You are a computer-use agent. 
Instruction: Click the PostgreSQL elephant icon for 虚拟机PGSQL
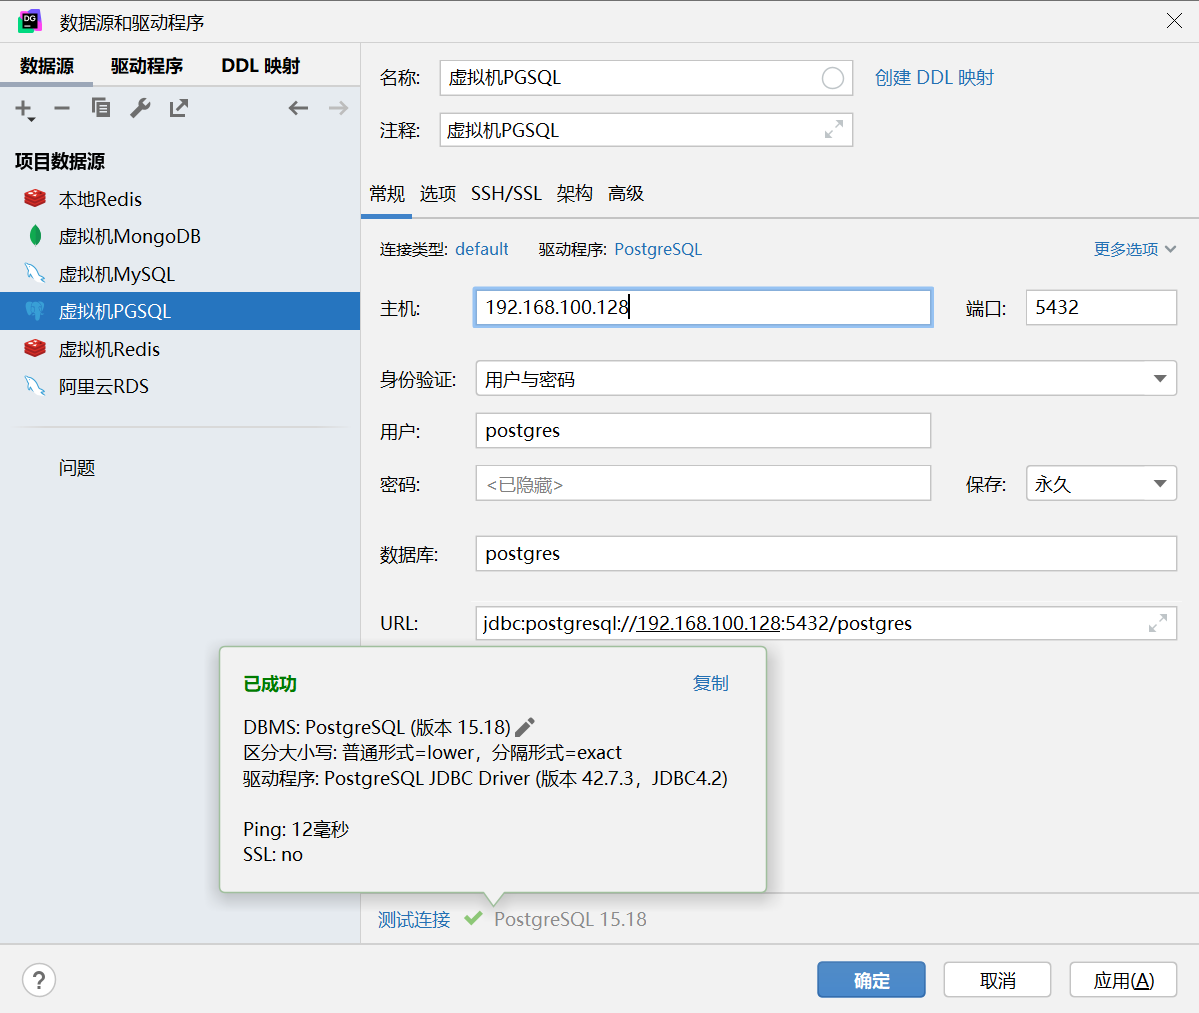click(x=34, y=310)
